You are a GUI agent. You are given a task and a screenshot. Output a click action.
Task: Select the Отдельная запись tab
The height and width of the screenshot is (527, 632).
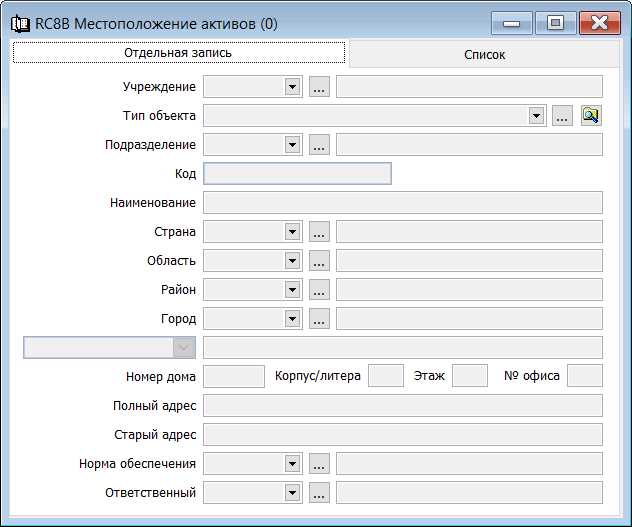point(178,53)
